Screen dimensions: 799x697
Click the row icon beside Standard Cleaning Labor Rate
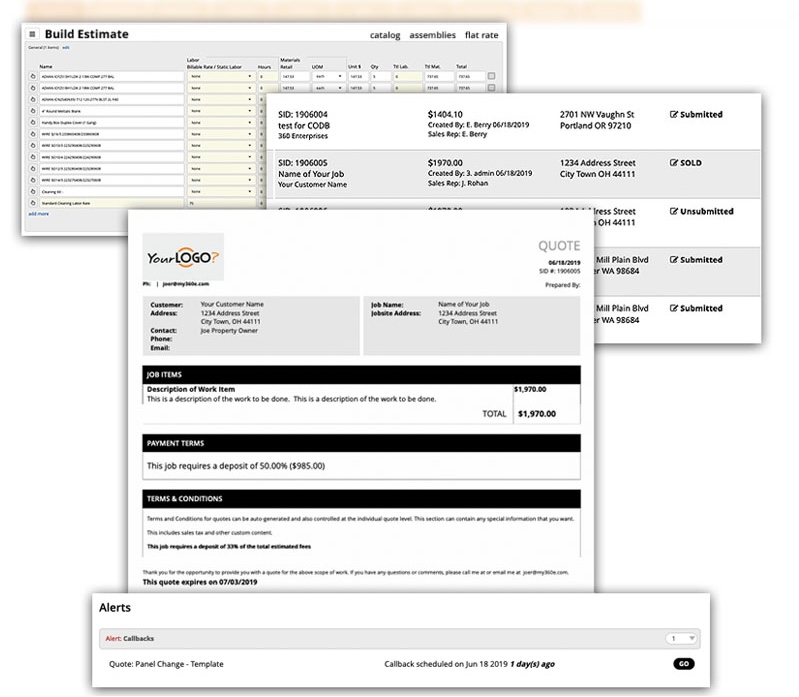[x=32, y=203]
